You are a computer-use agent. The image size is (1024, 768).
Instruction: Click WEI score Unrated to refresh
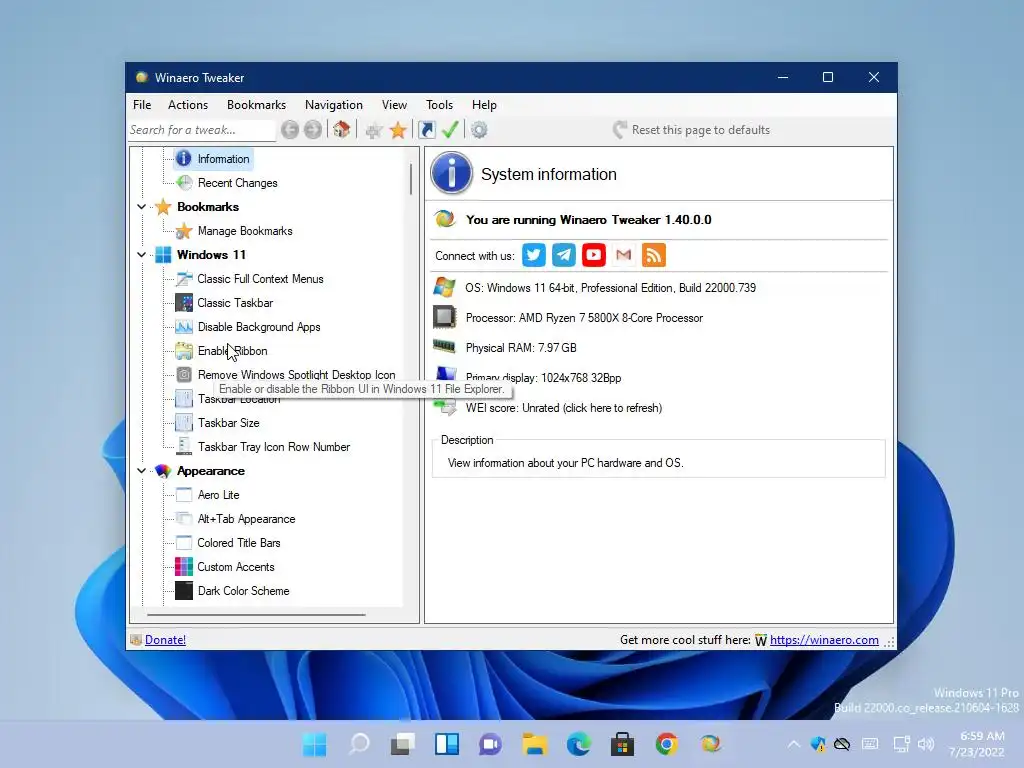click(x=564, y=408)
